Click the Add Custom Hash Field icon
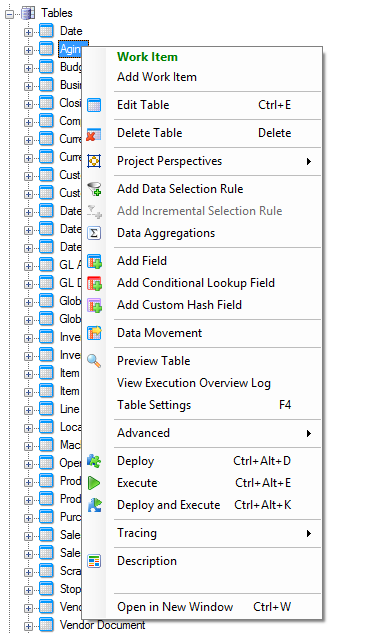 (x=95, y=305)
